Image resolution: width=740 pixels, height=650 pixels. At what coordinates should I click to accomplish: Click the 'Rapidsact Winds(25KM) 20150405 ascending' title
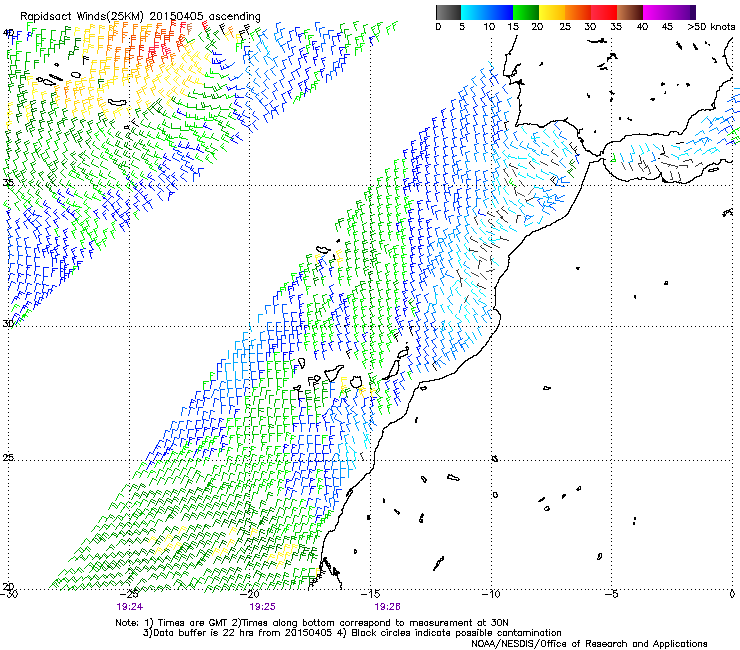click(x=140, y=17)
